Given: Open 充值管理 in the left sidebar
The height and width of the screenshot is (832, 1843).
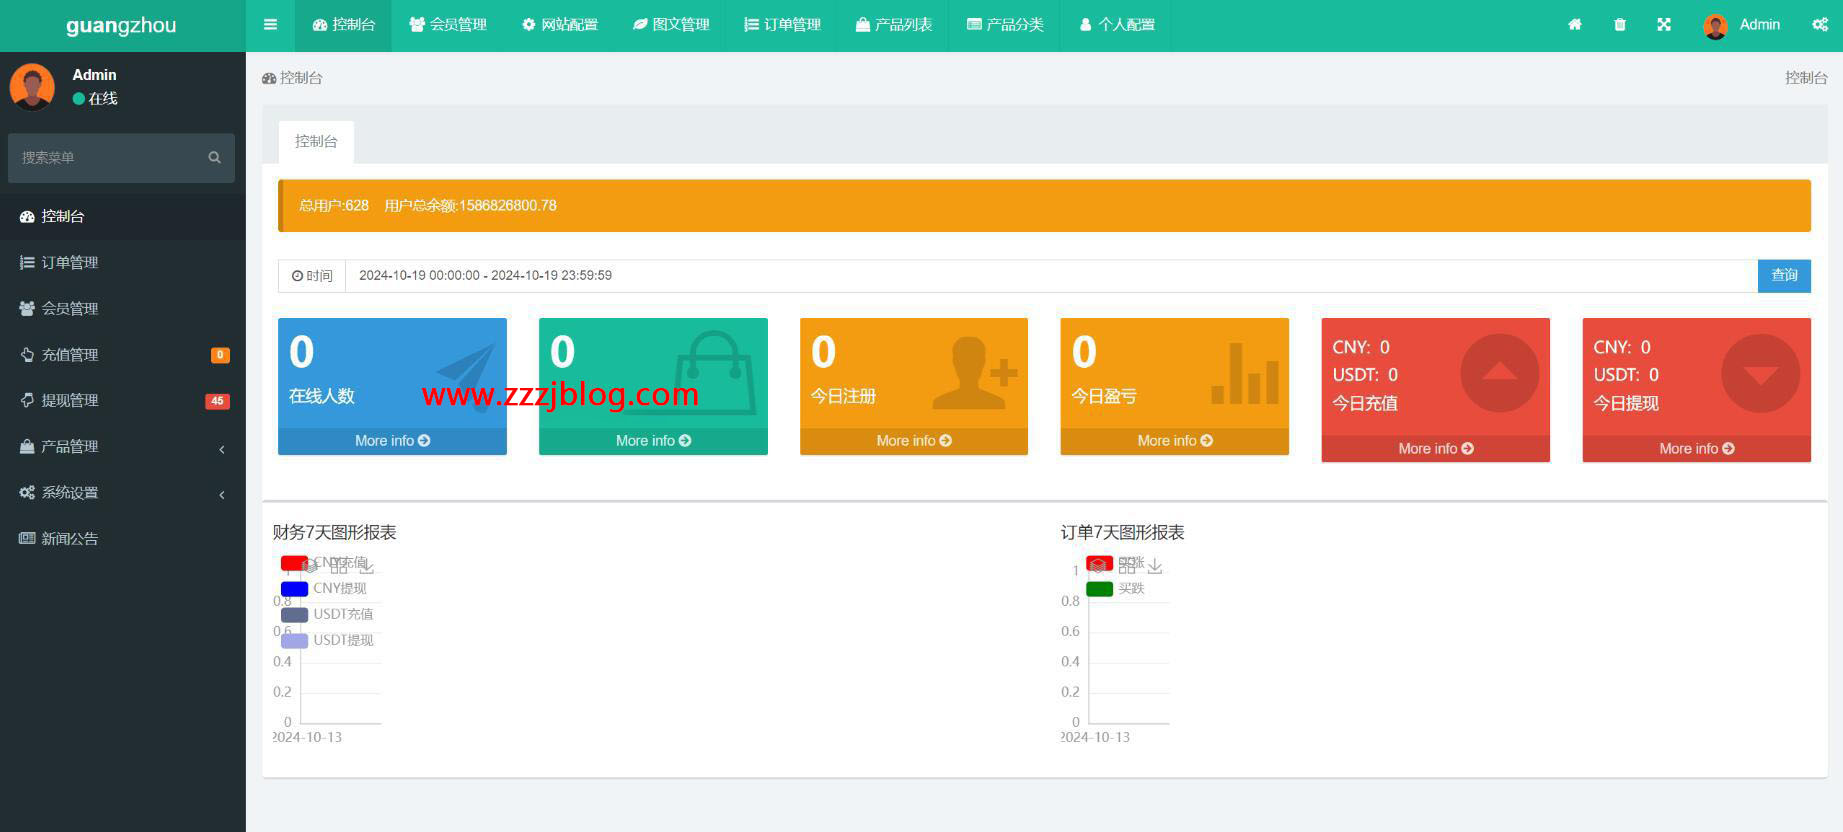Looking at the screenshot, I should tap(122, 354).
